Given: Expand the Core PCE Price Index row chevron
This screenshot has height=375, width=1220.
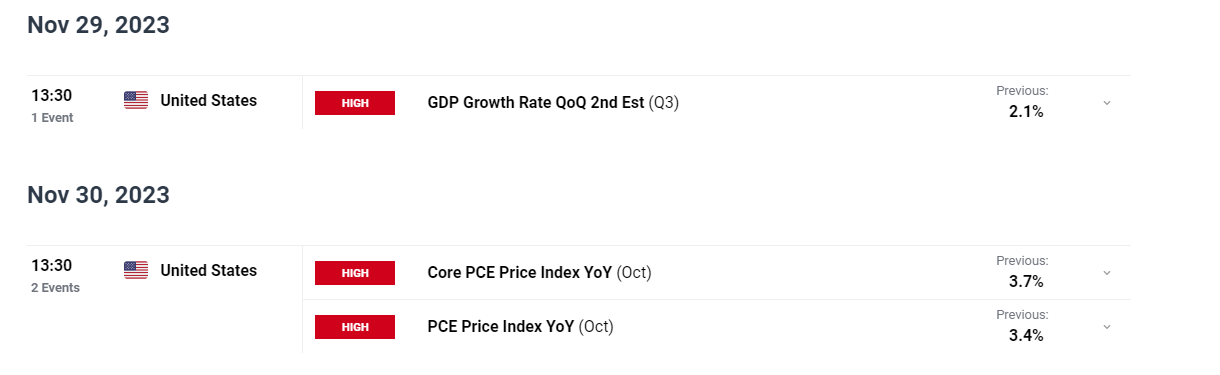Looking at the screenshot, I should (1106, 273).
